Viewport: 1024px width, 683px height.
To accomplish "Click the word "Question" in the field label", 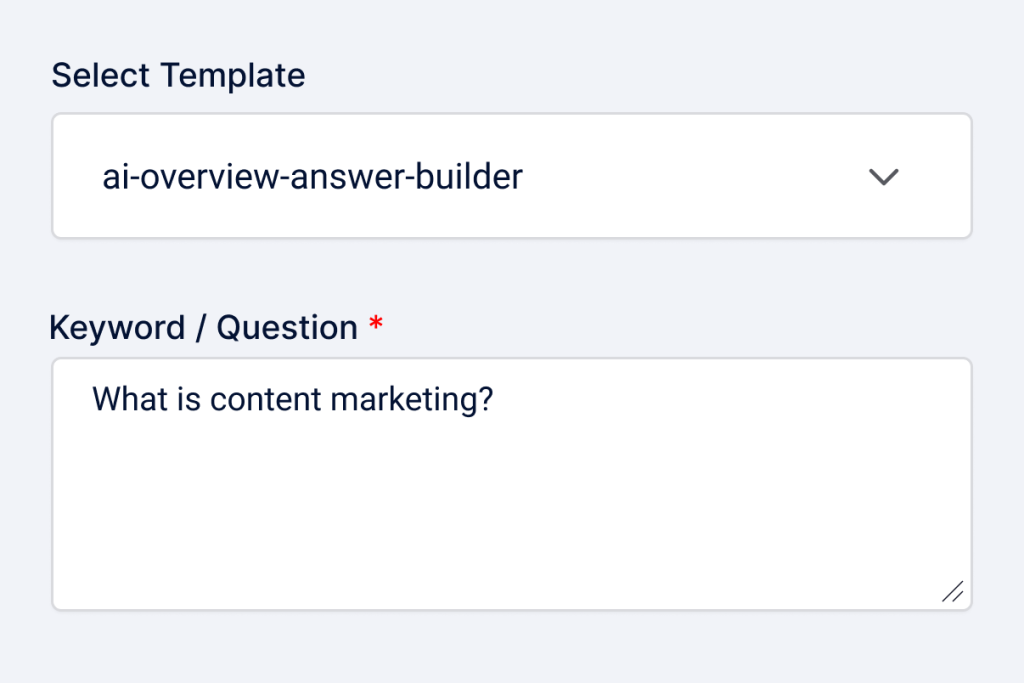I will tap(287, 327).
